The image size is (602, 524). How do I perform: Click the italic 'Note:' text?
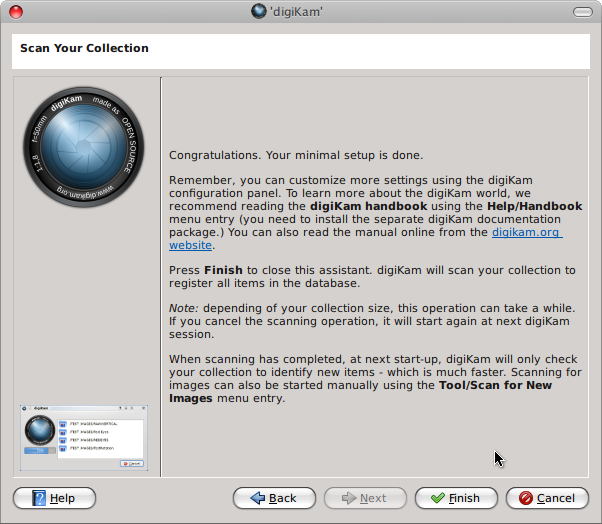pos(184,308)
